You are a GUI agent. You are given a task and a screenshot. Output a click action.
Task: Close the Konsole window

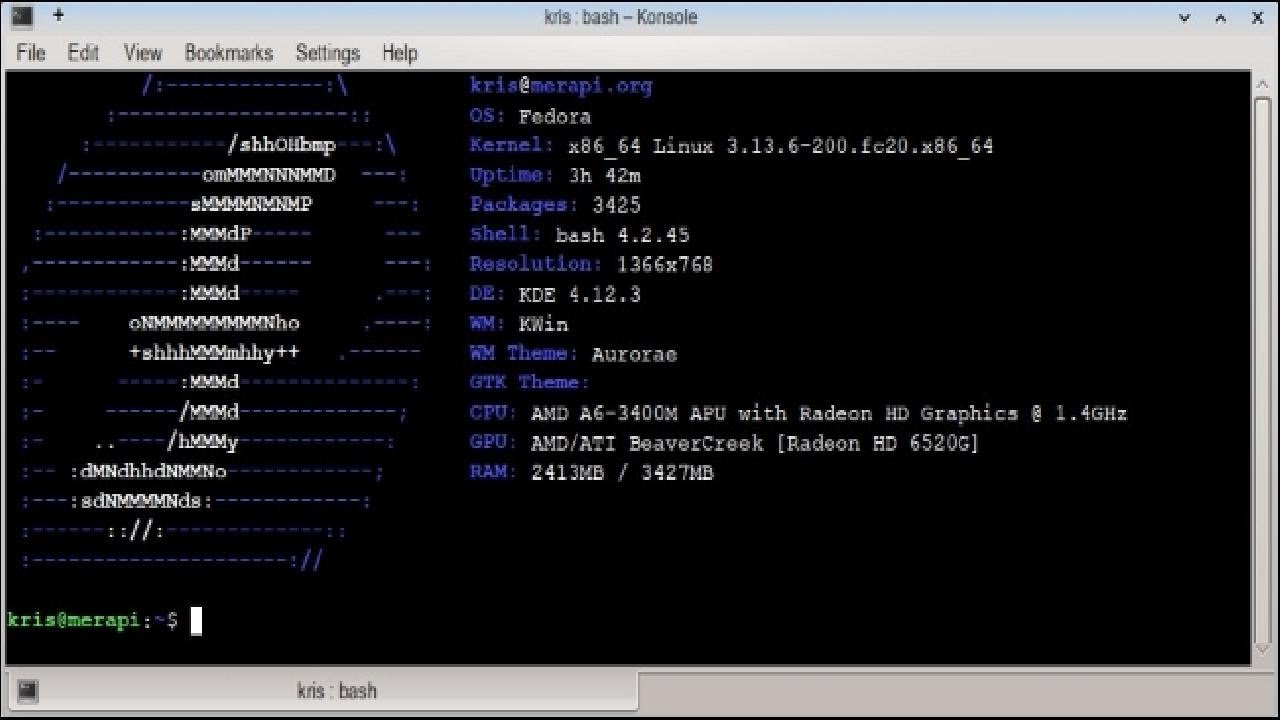click(1258, 17)
